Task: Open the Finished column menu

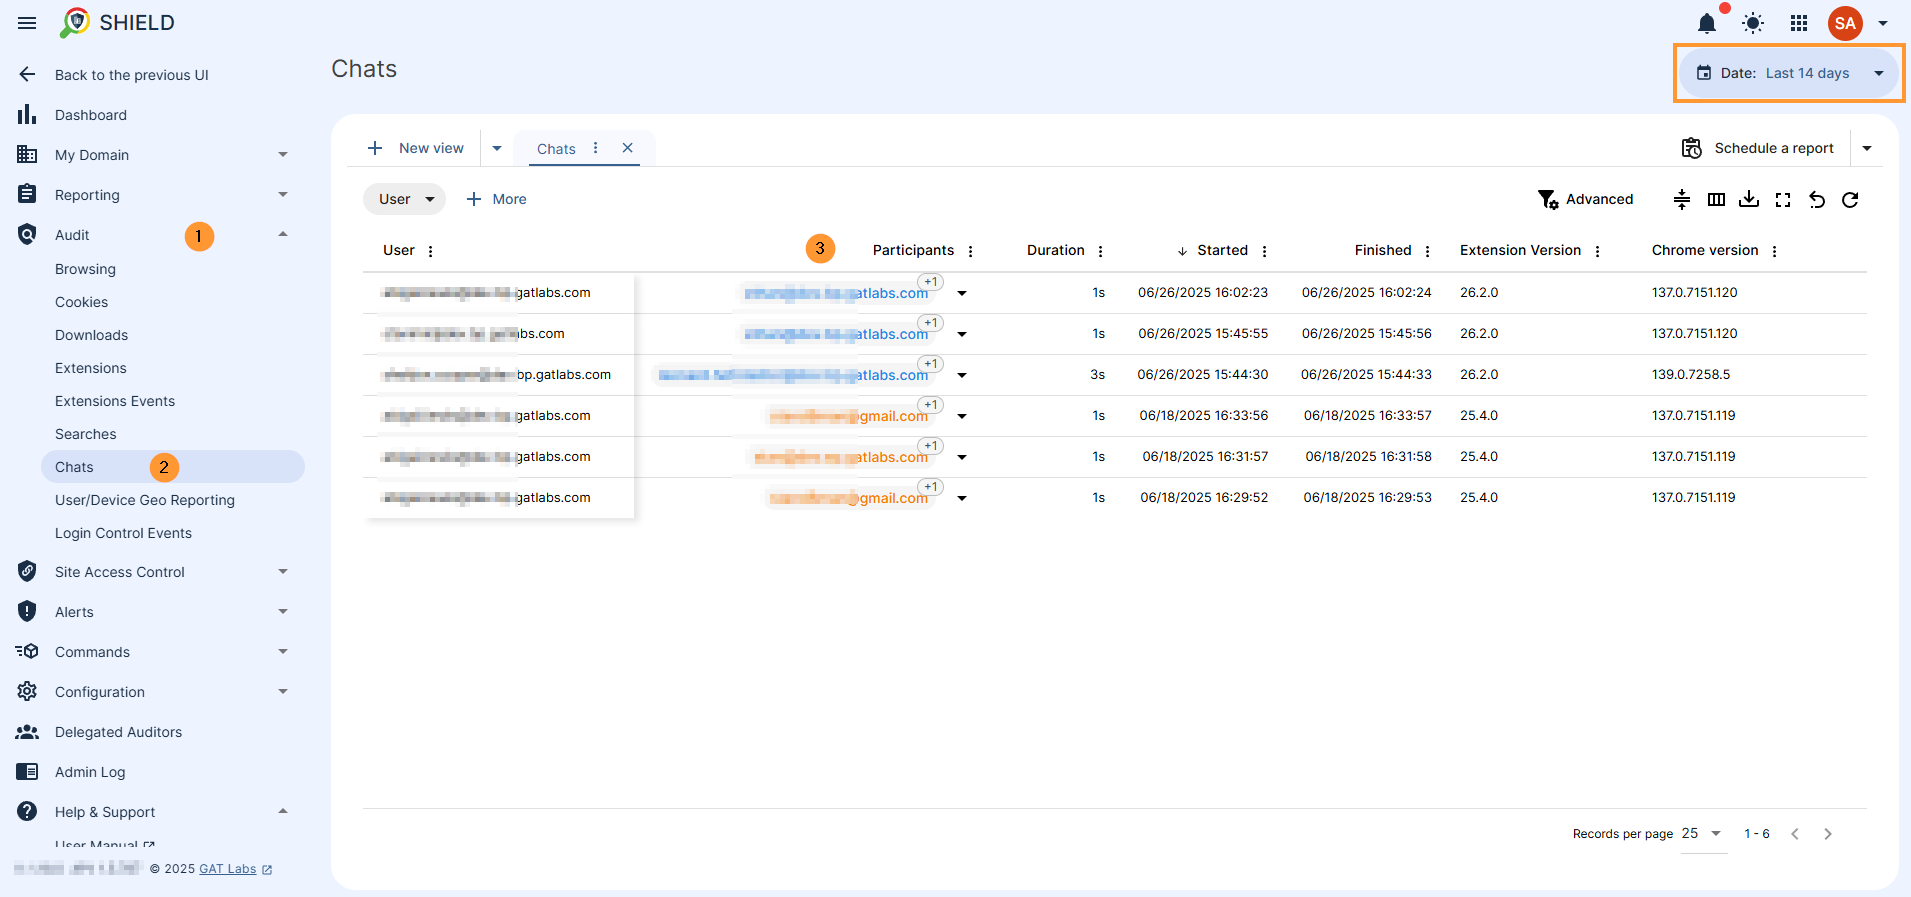Action: tap(1428, 251)
